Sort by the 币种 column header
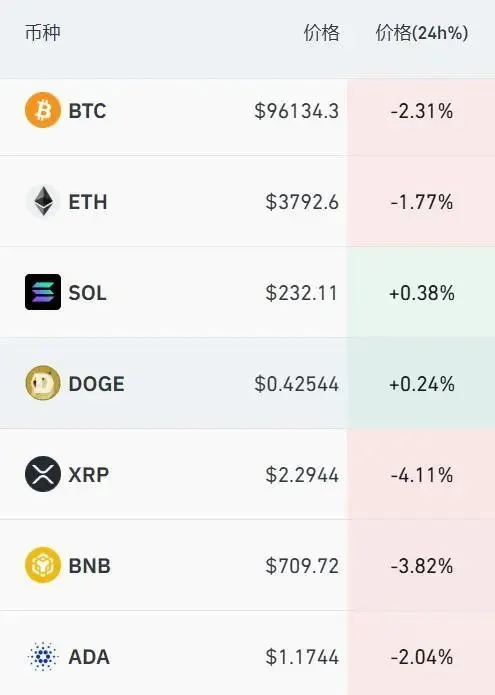 pos(43,33)
